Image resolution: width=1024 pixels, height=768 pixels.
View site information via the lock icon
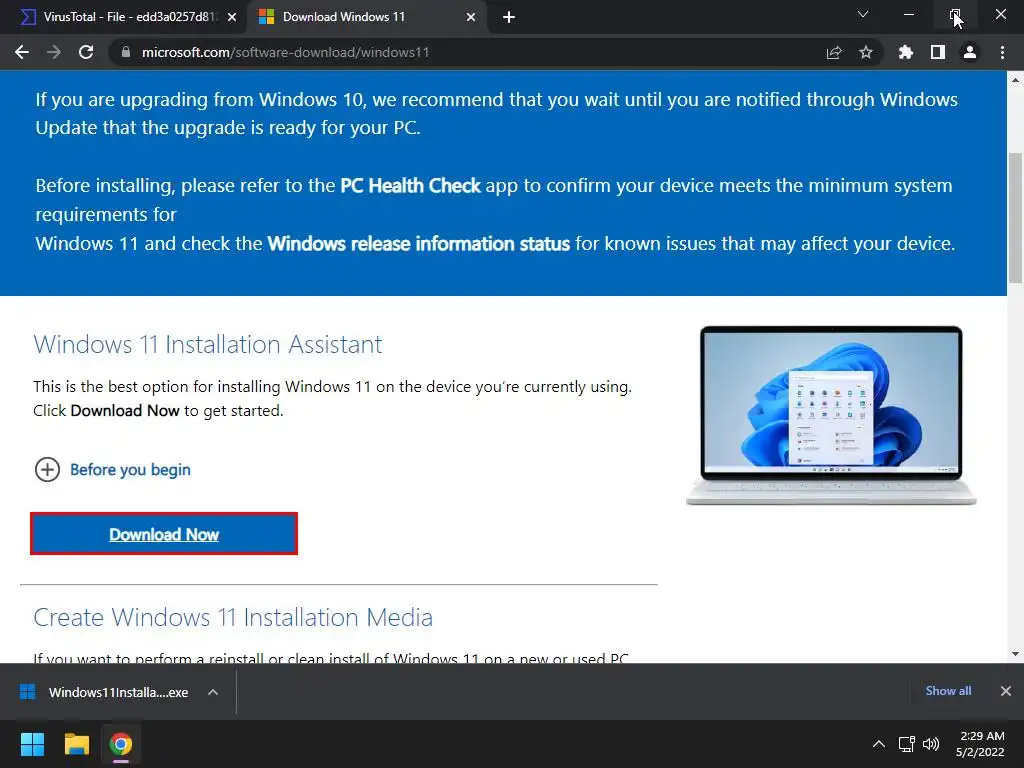coord(126,52)
